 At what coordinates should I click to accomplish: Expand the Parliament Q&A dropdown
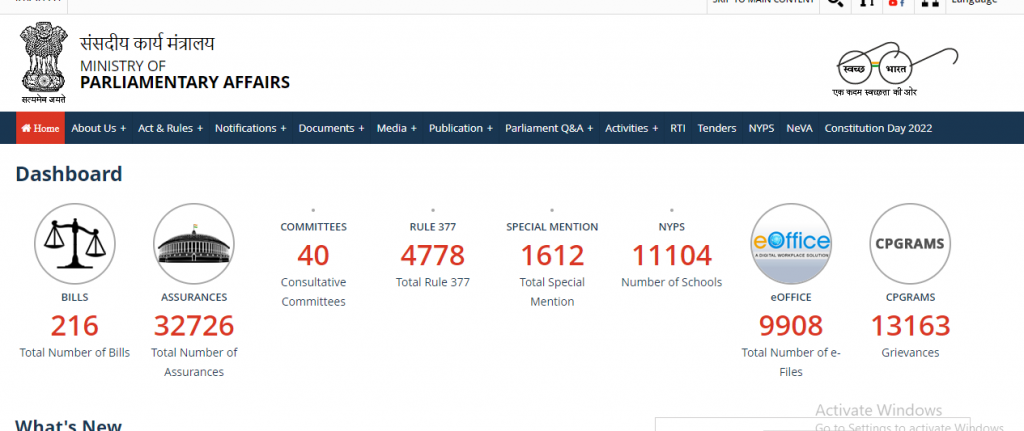[x=549, y=128]
